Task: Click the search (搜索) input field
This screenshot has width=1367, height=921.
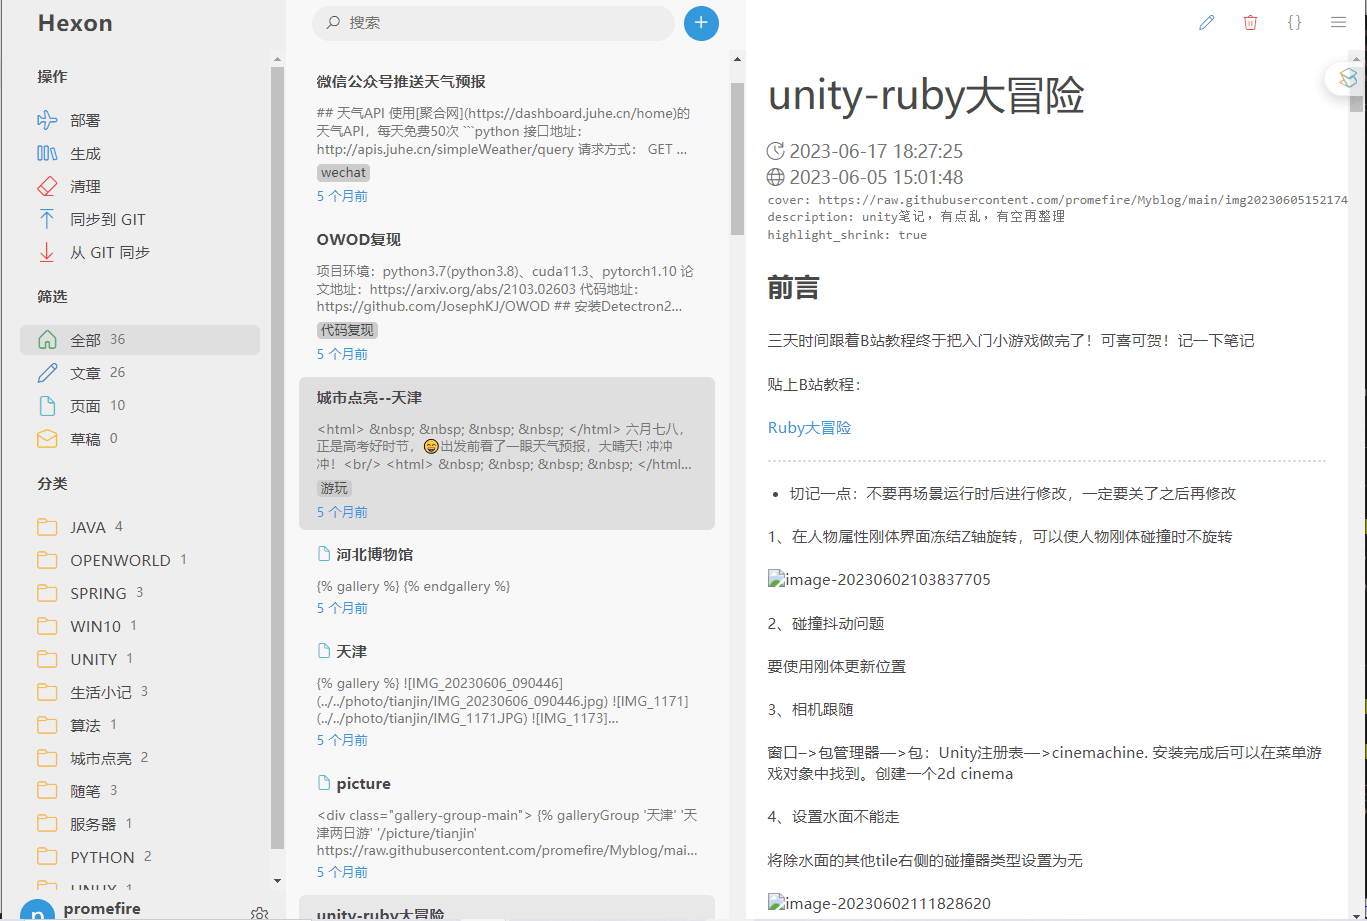Action: 494,23
